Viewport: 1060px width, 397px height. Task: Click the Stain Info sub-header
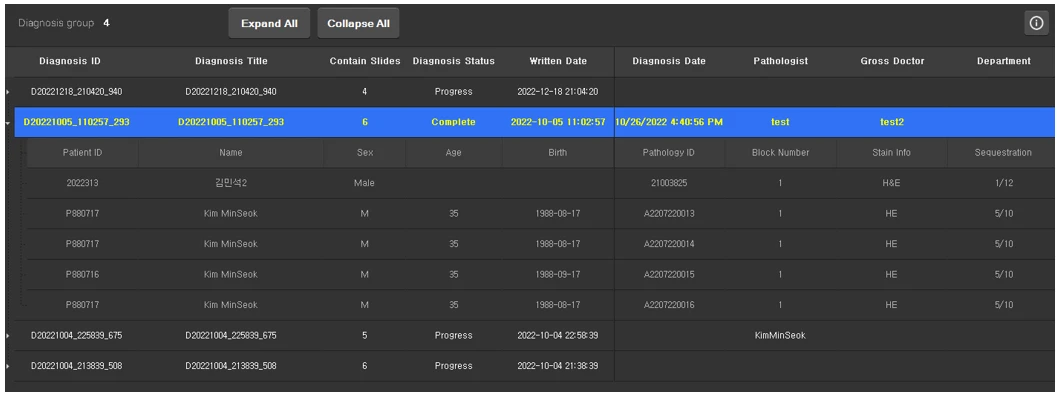pyautogui.click(x=892, y=153)
